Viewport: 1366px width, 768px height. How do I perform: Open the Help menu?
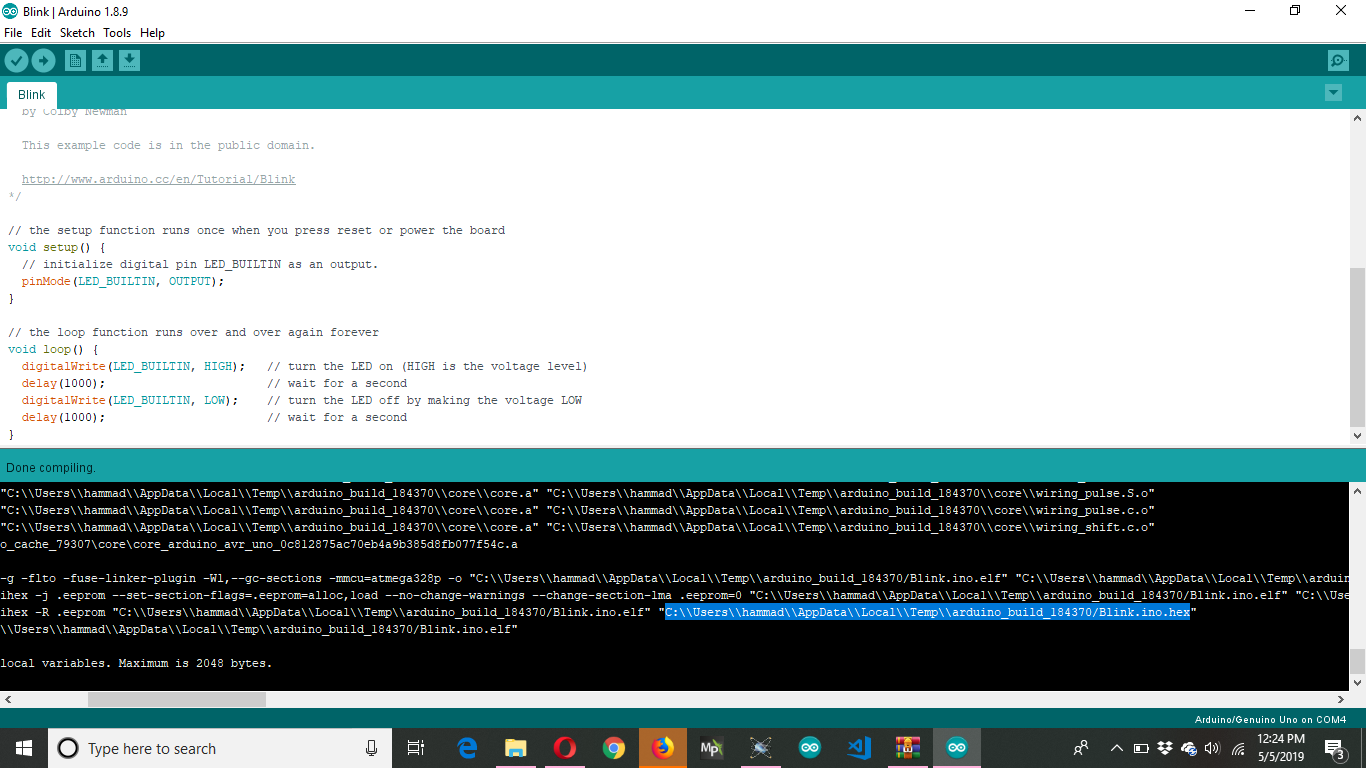click(x=152, y=33)
